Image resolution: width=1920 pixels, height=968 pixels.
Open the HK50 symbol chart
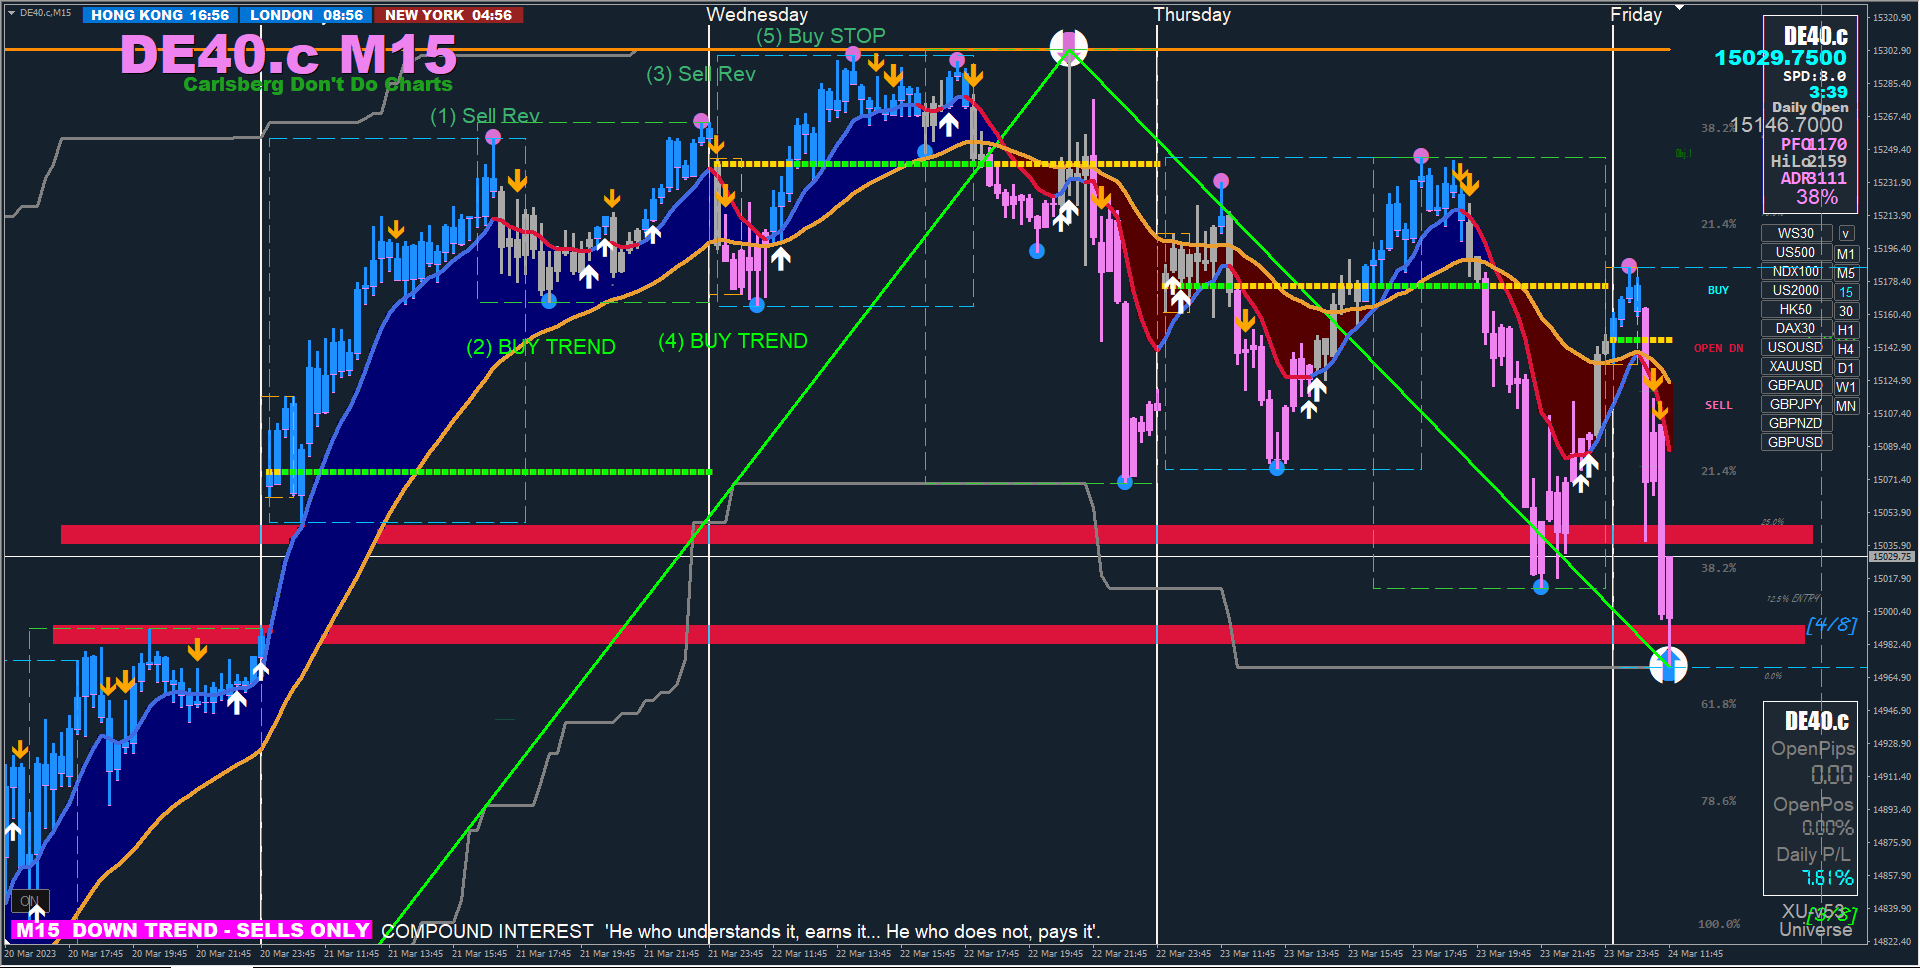point(1796,309)
